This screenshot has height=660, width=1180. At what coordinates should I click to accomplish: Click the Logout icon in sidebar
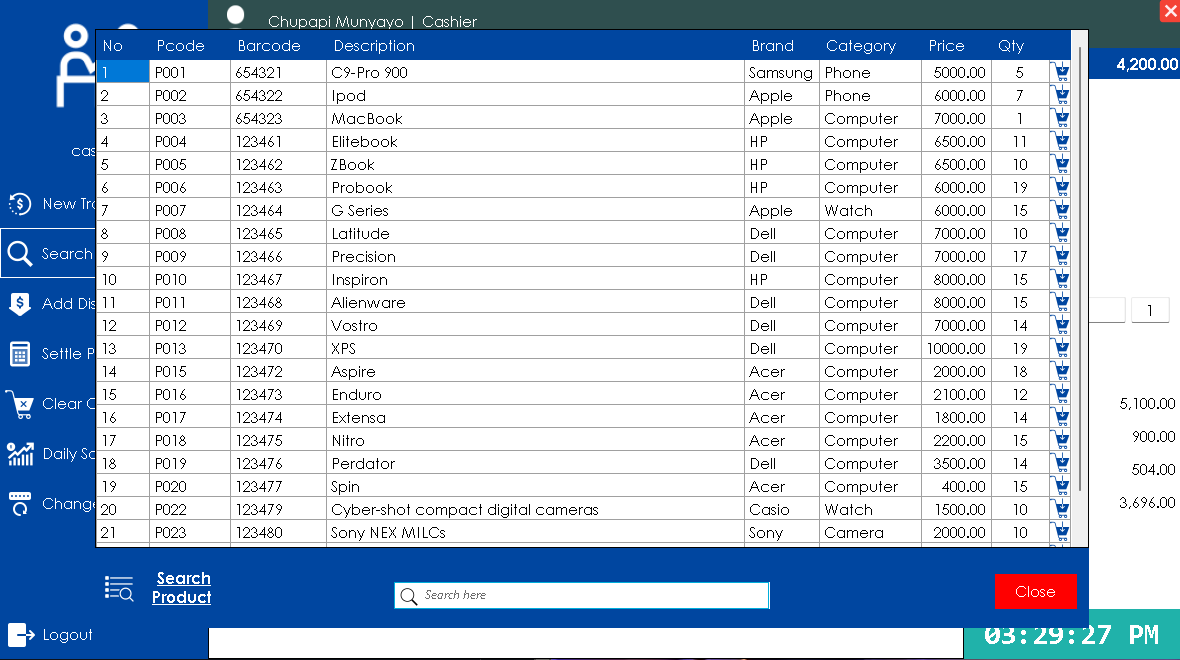[21, 634]
